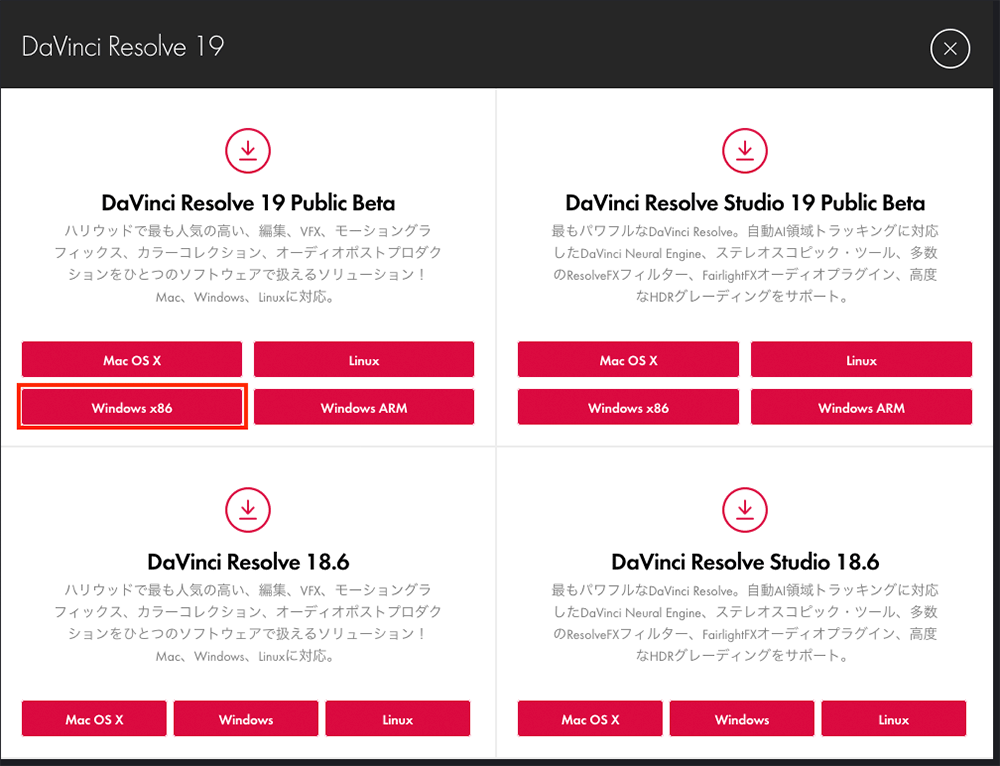Click download icon above DaVinci Resolve Studio 18.6
The width and height of the screenshot is (1000, 766).
(744, 510)
